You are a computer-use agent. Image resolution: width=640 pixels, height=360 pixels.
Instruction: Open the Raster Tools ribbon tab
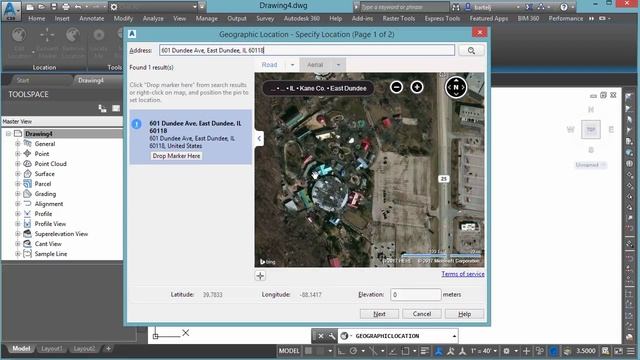point(398,18)
